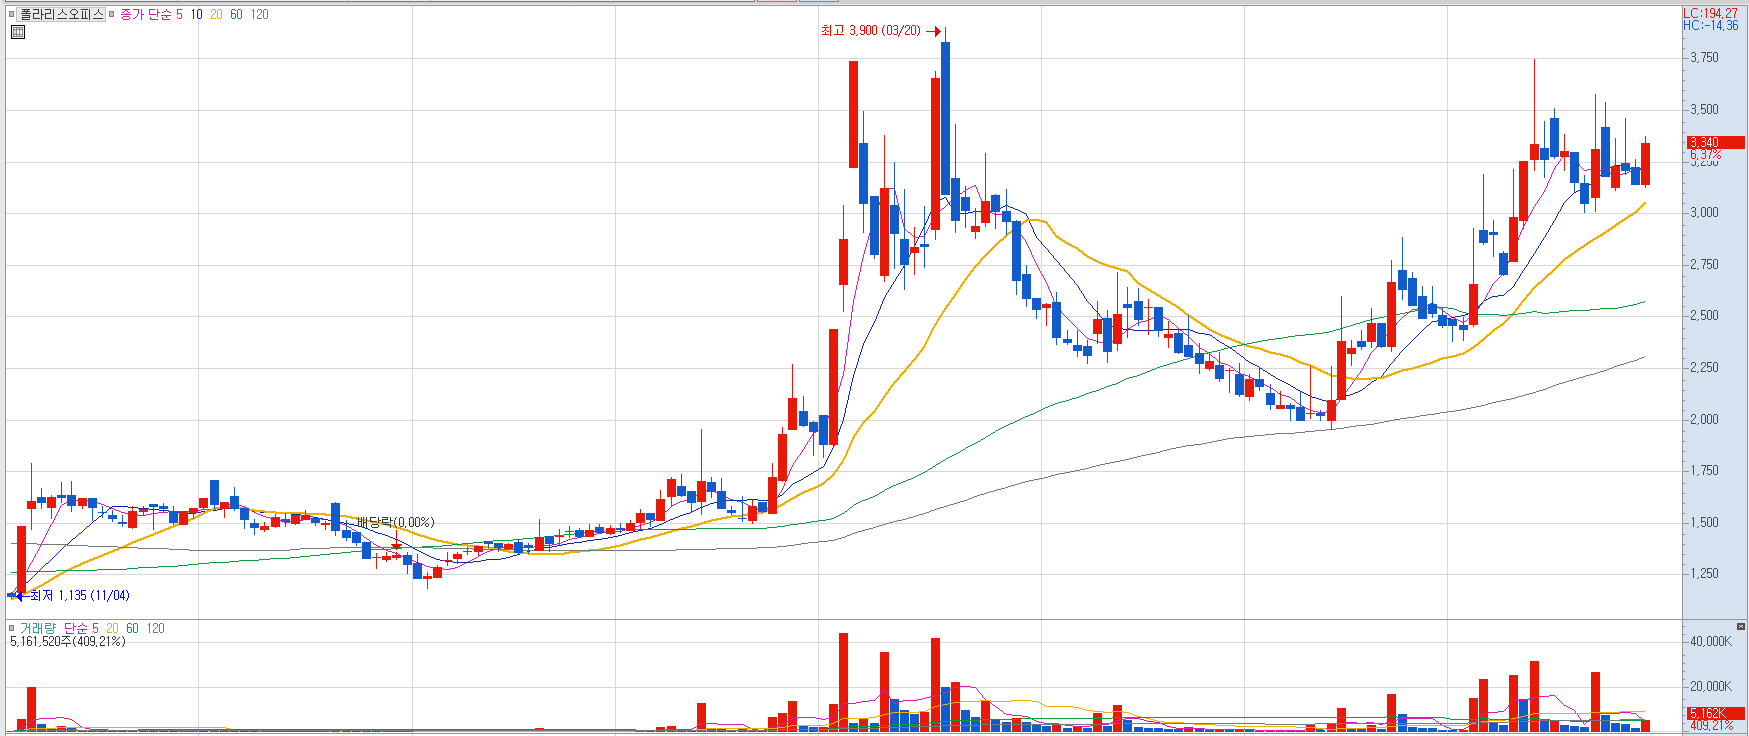Select the volume 단순 5 average label
Screen dimensions: 1749x736
[x=81, y=628]
